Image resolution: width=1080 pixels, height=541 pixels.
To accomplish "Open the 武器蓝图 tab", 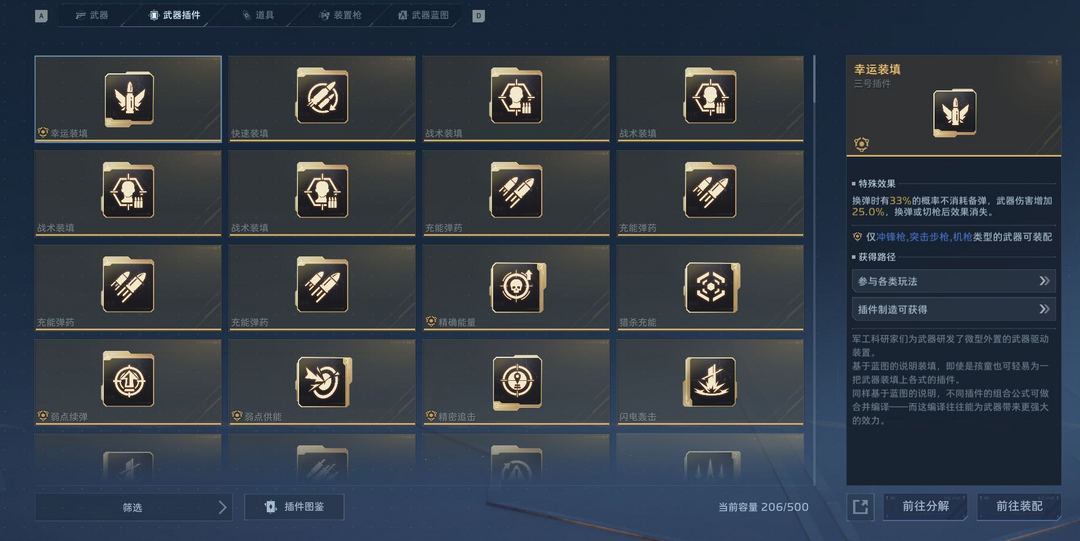I will coord(424,15).
